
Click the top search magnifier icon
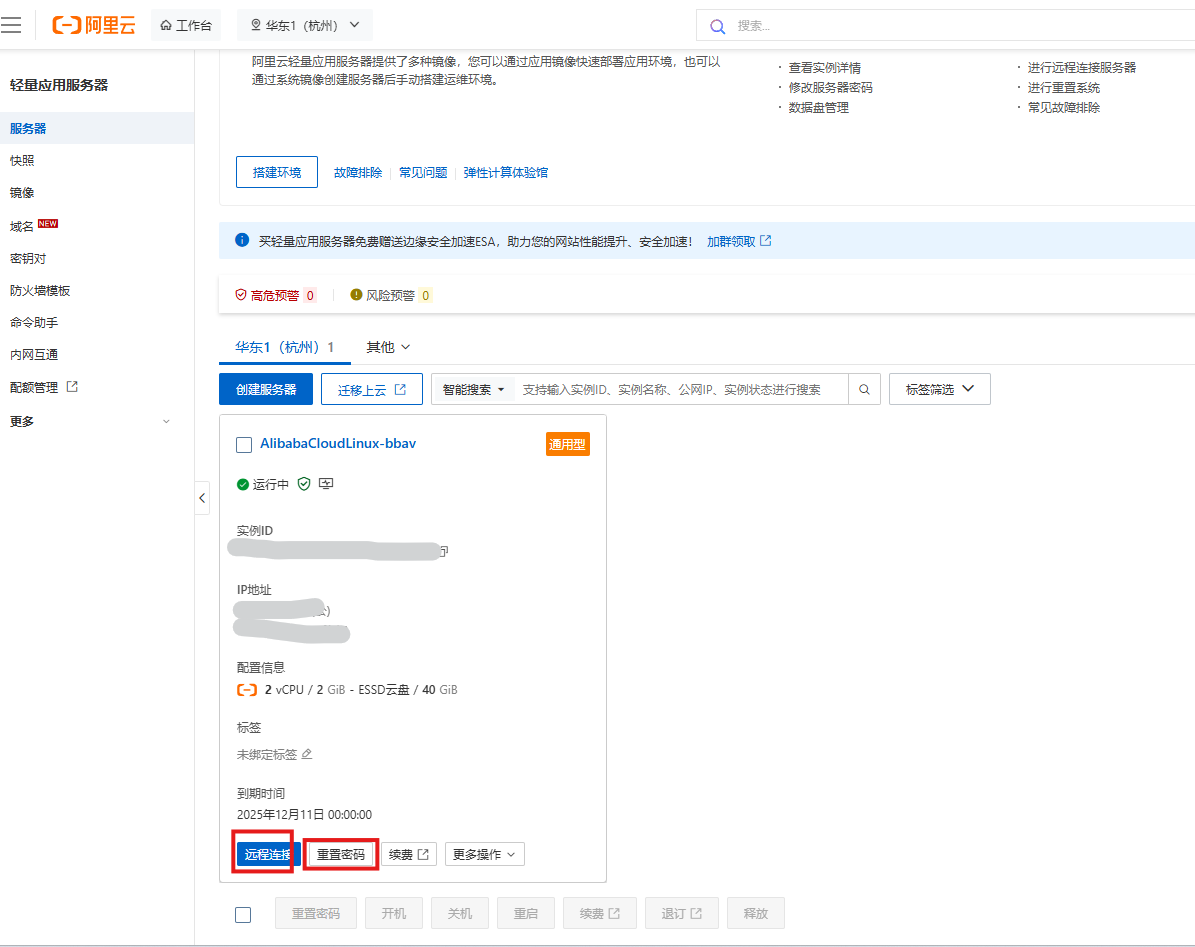[x=717, y=26]
